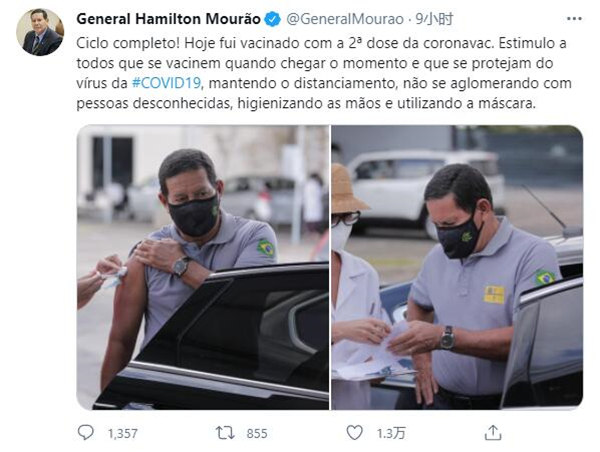
Task: Open the tweet's 9小时 timestamp
Action: click(x=434, y=19)
